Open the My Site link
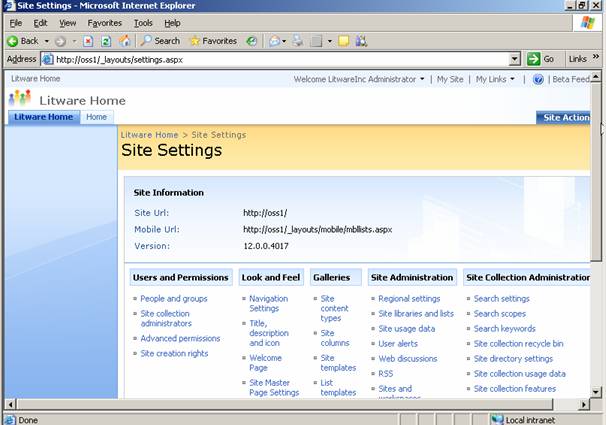Viewport: 606px width, 425px height. (x=450, y=79)
